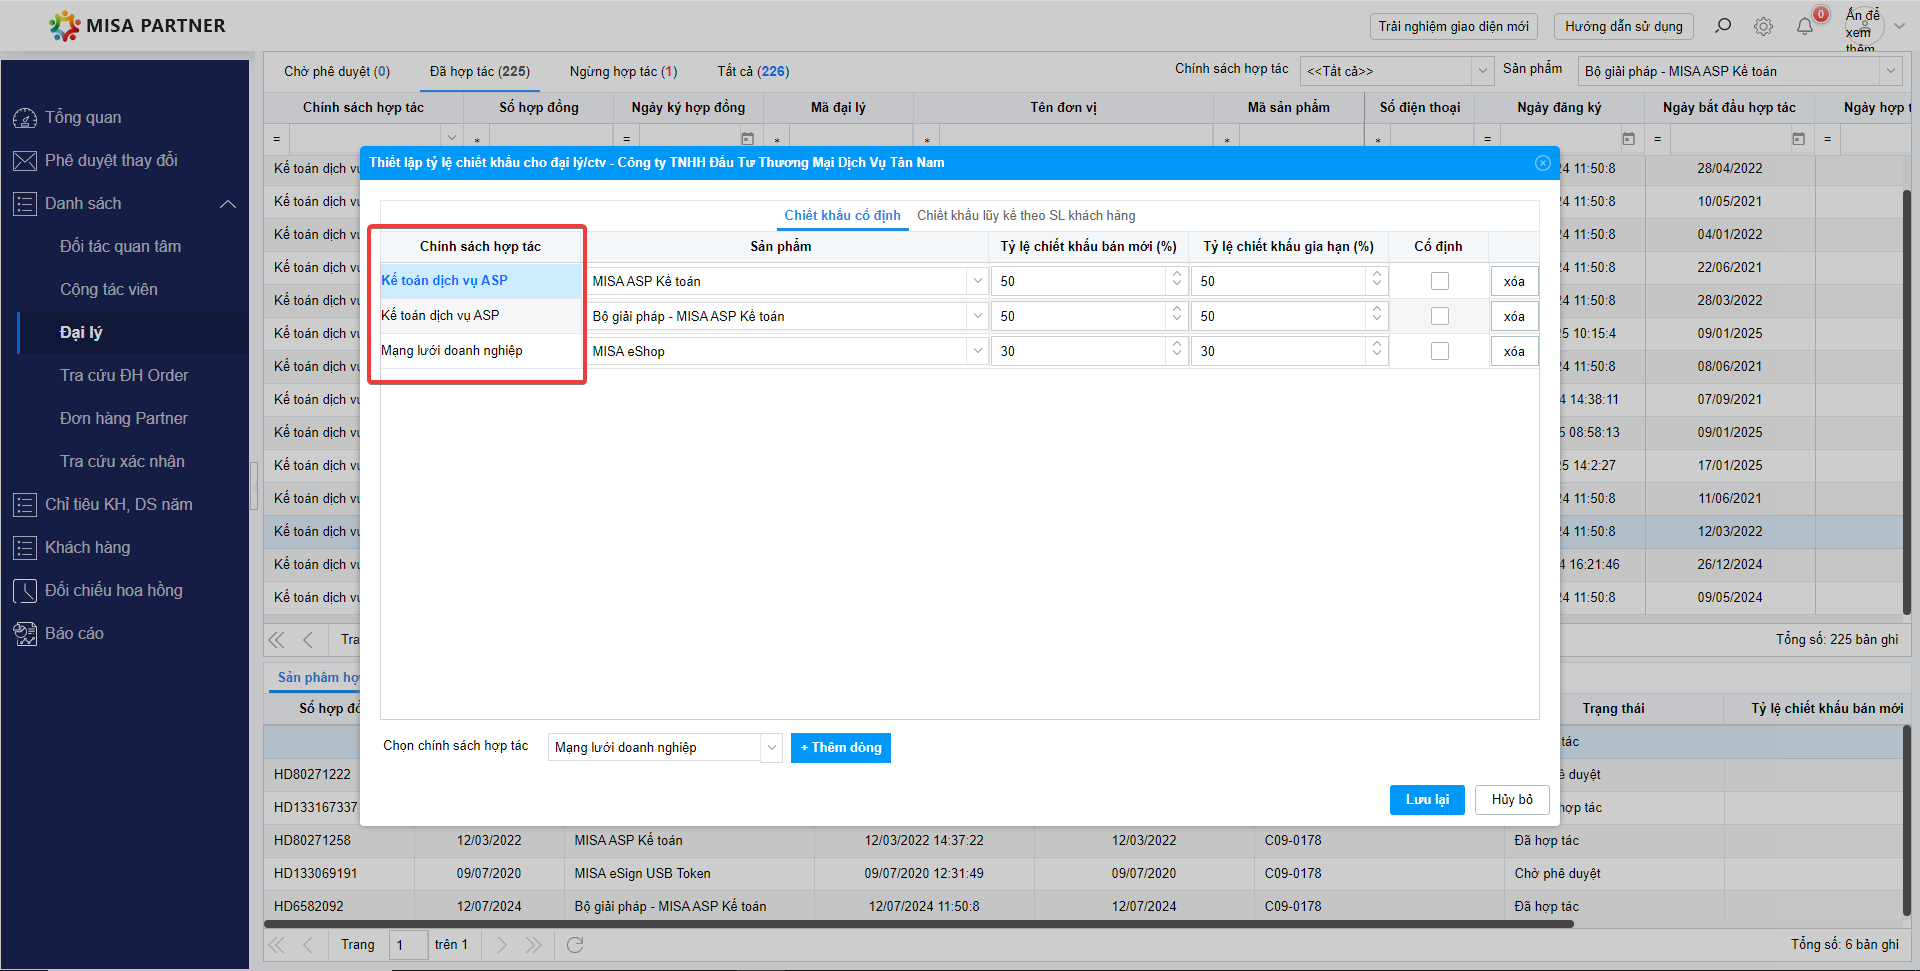Go to next page in lower pager
This screenshot has width=1920, height=971.
[502, 945]
